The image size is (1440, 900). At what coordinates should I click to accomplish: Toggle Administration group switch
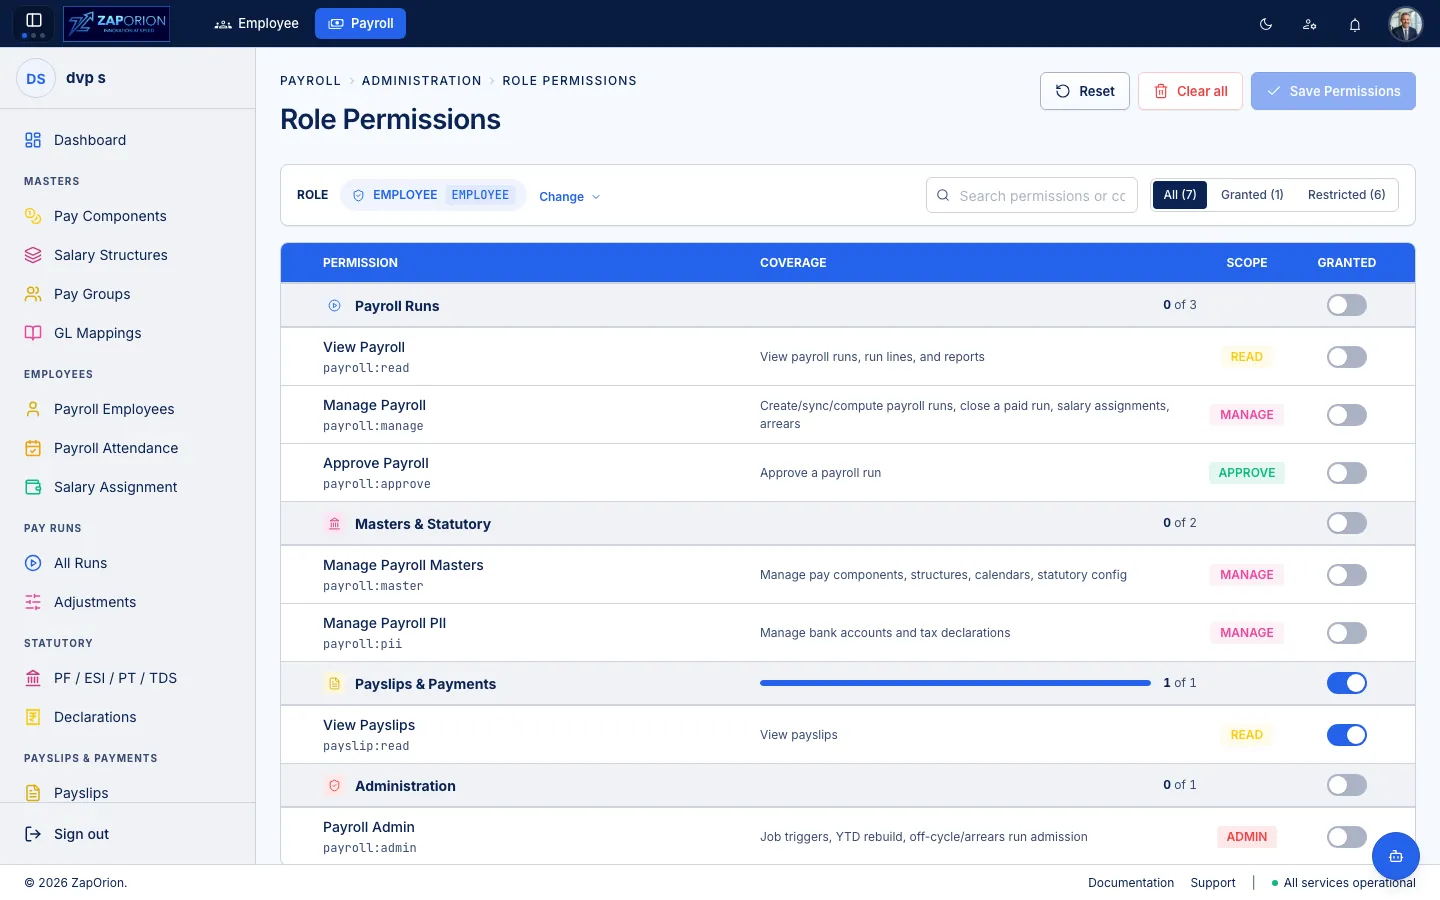click(1347, 785)
